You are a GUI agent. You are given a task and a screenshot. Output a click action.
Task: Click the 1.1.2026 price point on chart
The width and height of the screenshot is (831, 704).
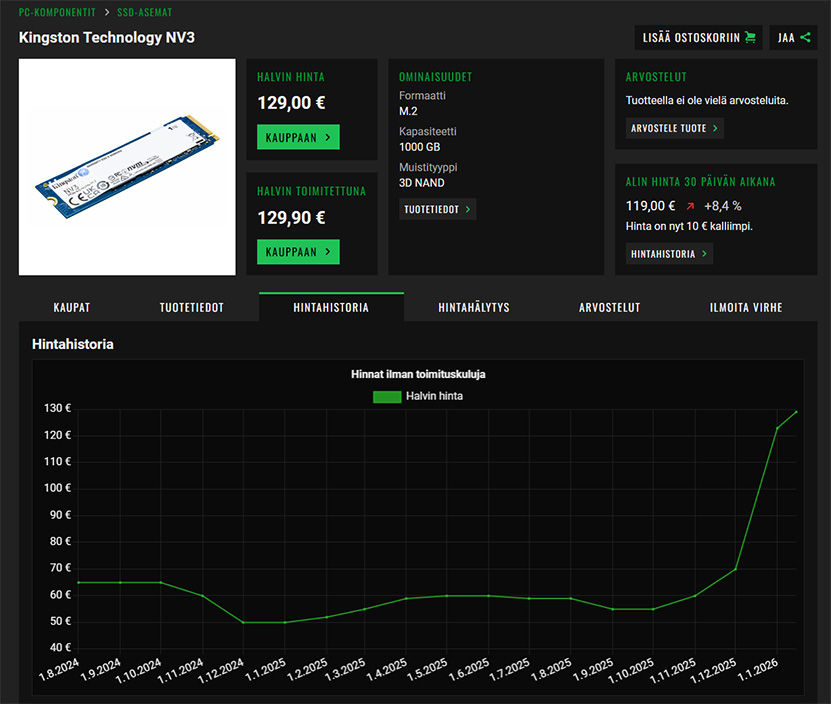[777, 428]
